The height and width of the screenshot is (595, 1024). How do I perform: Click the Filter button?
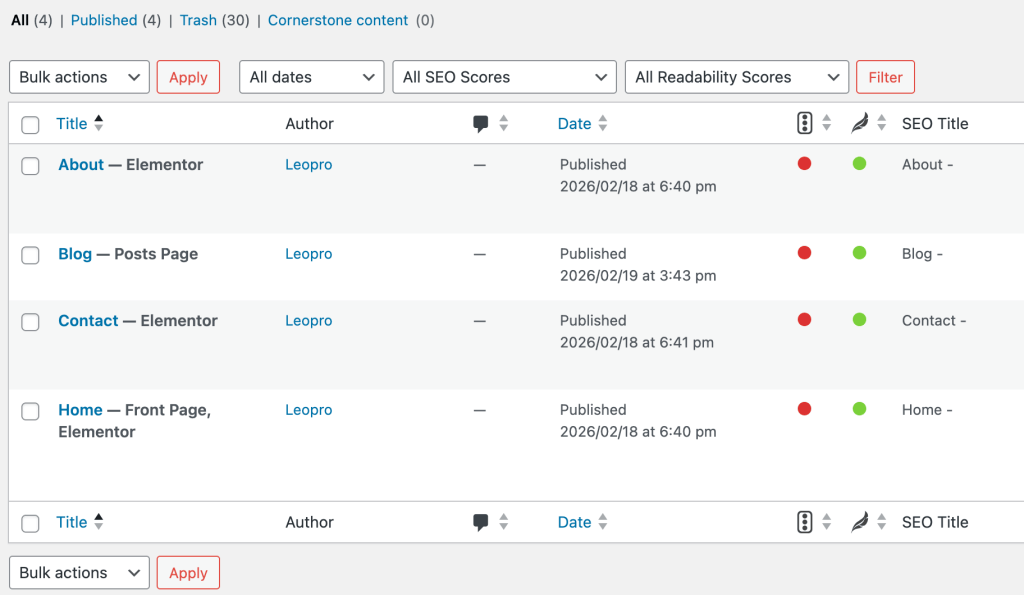(x=885, y=76)
